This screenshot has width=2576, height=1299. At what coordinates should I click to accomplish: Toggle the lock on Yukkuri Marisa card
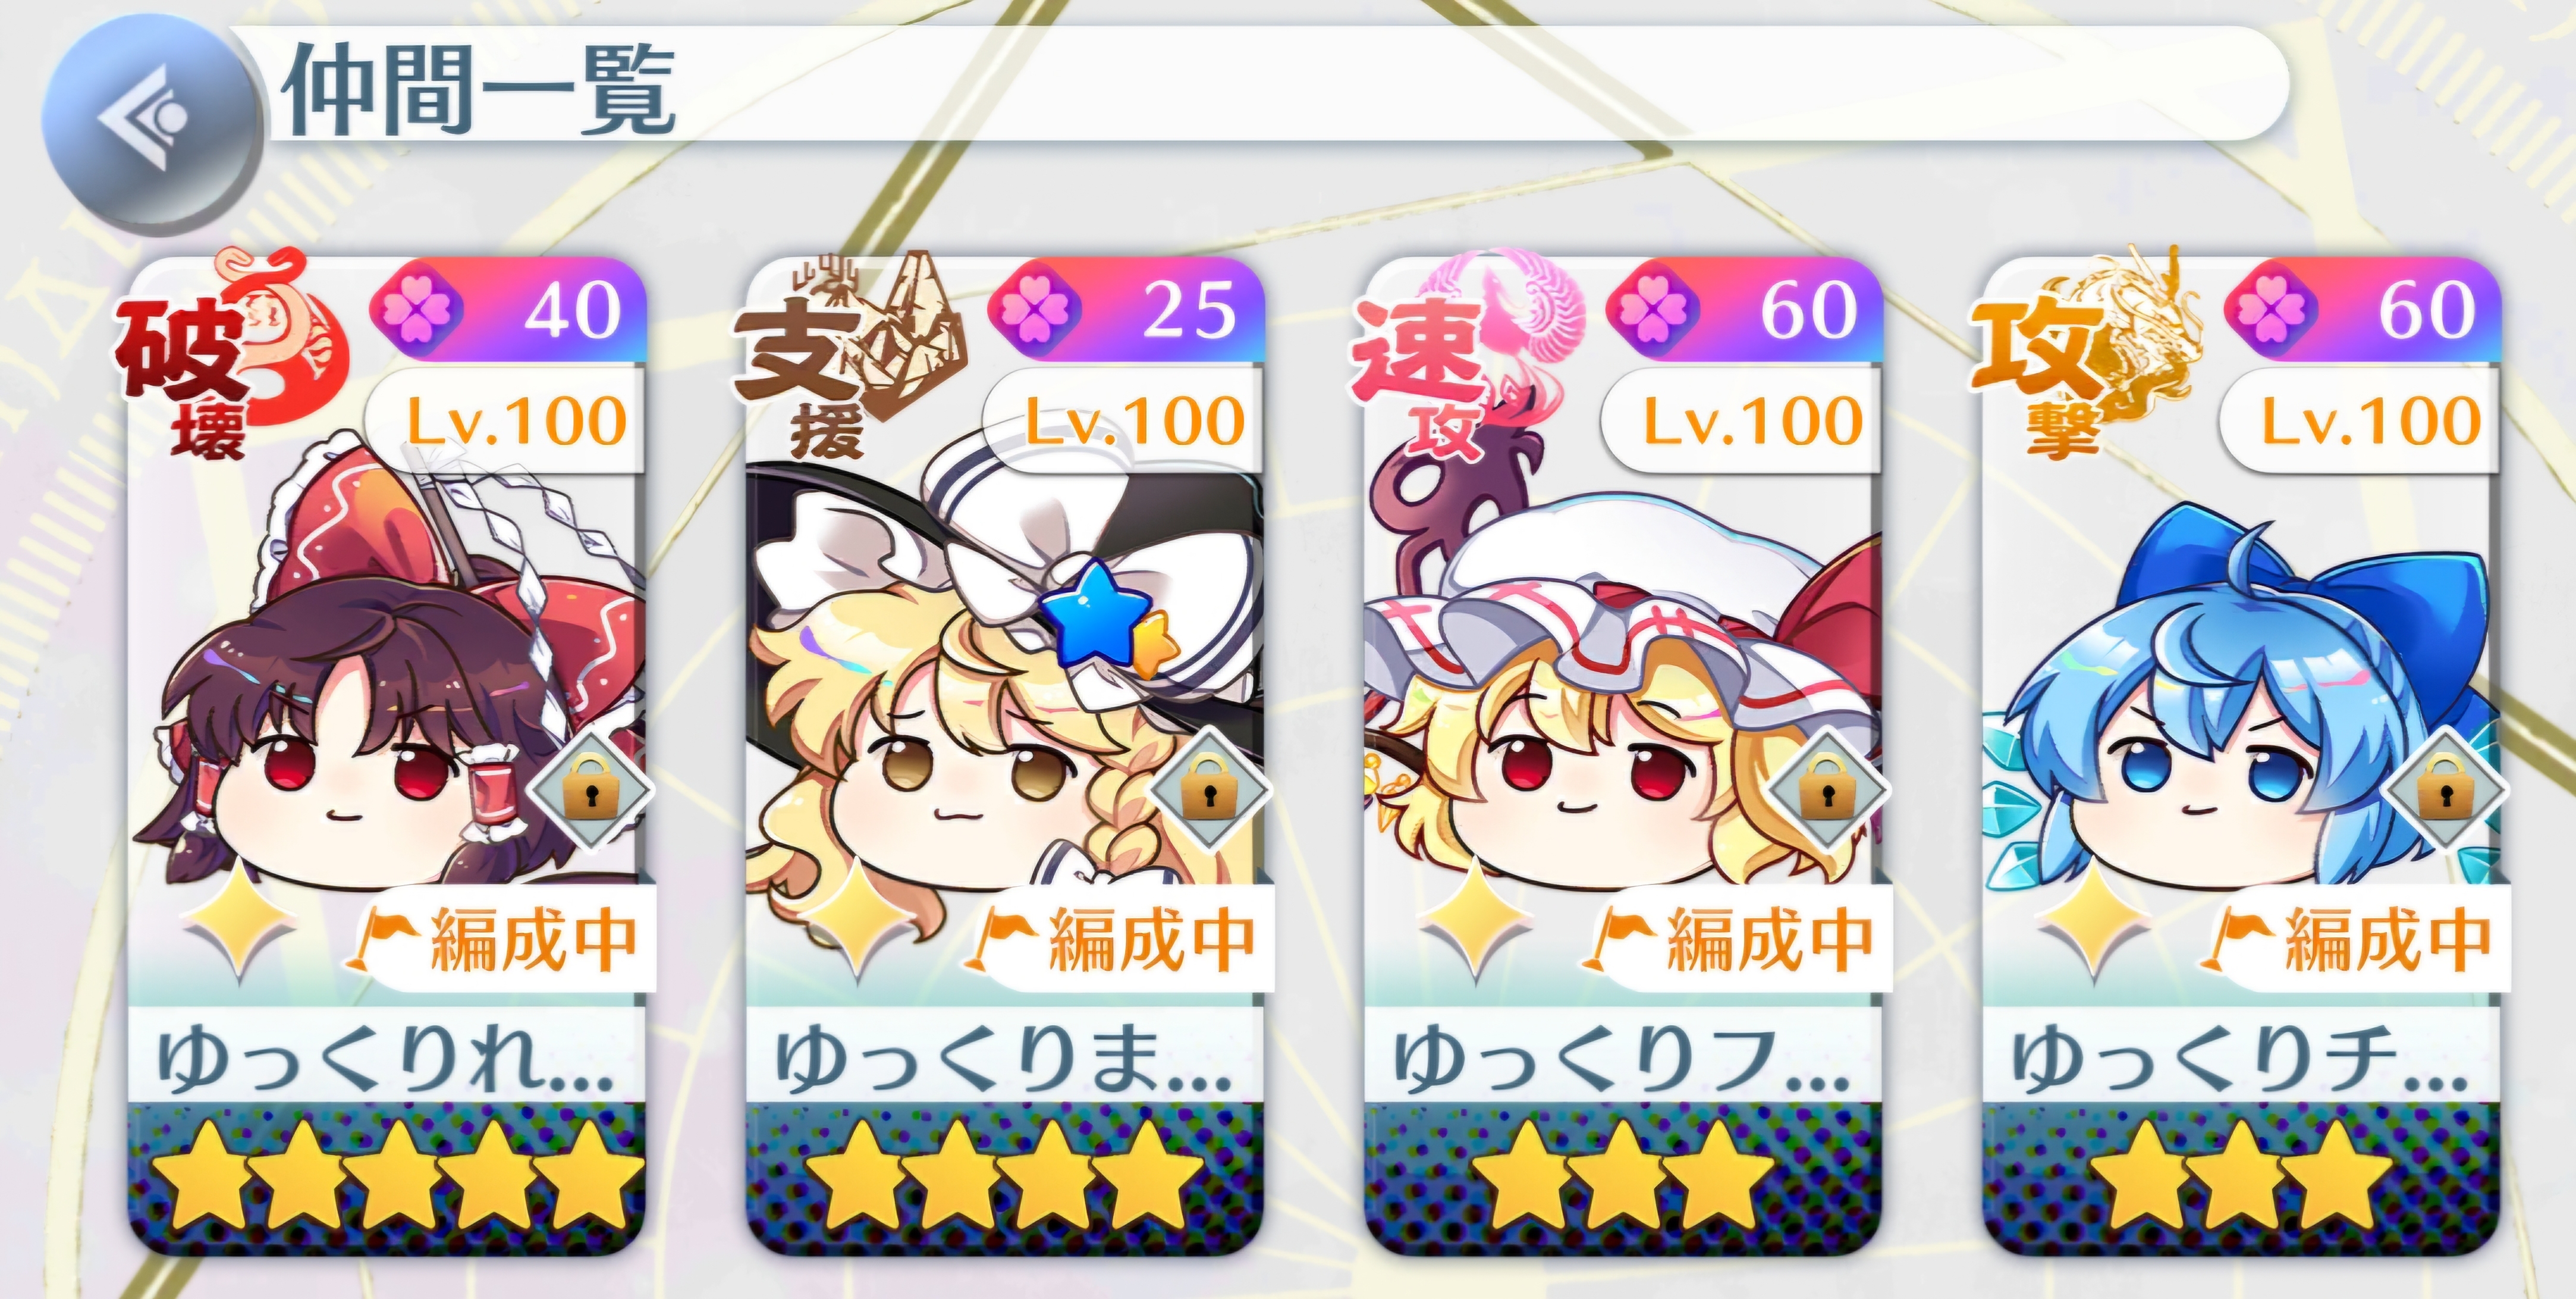pyautogui.click(x=1210, y=790)
